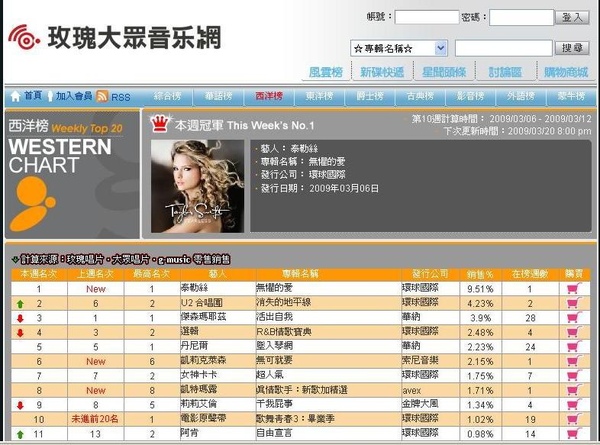Screen dimensions: 600x445
Task: Go to 首頁 home link
Action: click(33, 96)
